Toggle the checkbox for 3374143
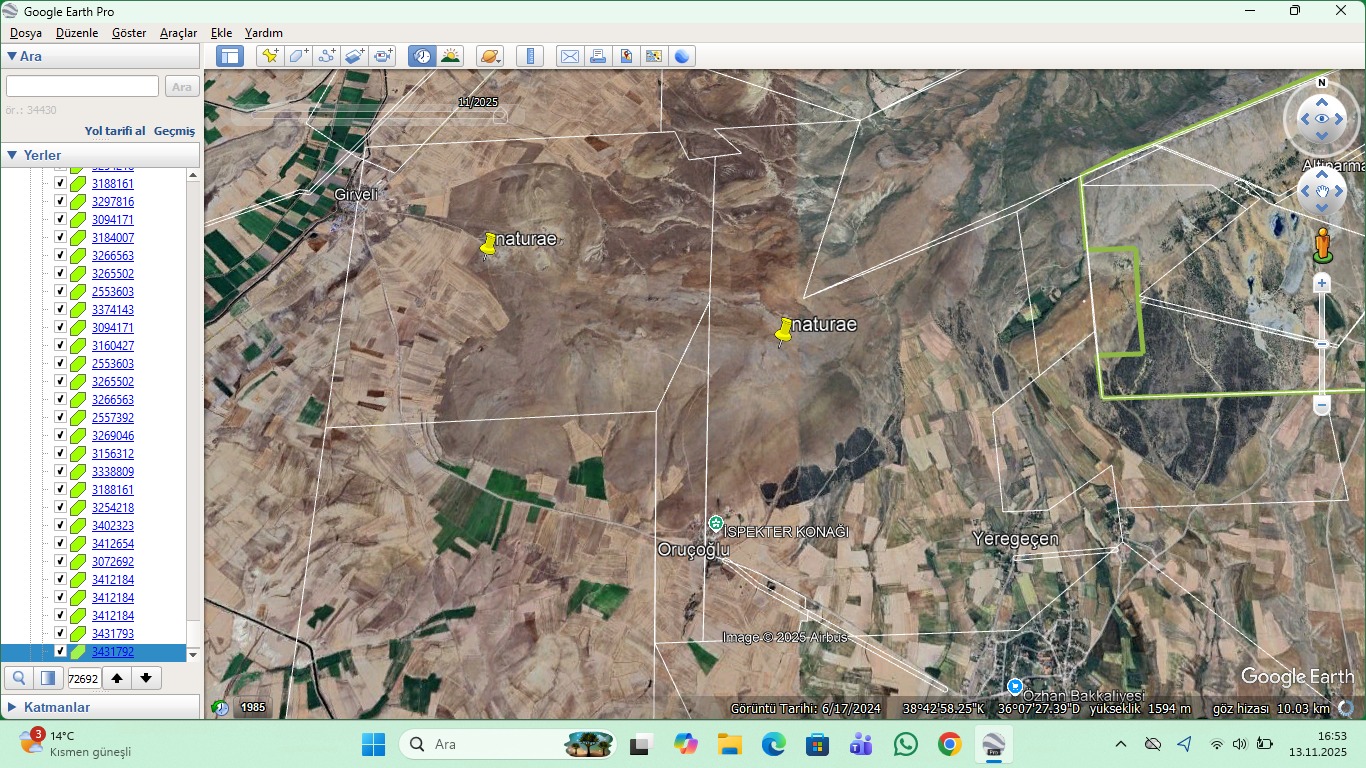Viewport: 1366px width, 768px height. click(60, 310)
